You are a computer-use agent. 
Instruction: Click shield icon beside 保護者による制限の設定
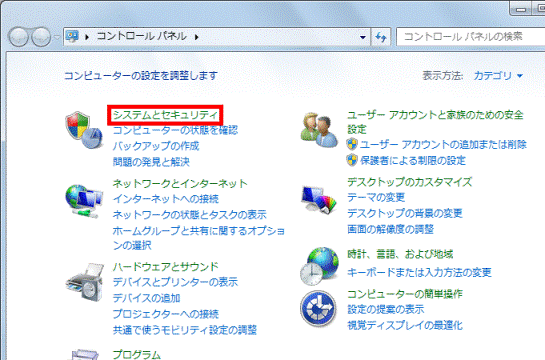(352, 160)
